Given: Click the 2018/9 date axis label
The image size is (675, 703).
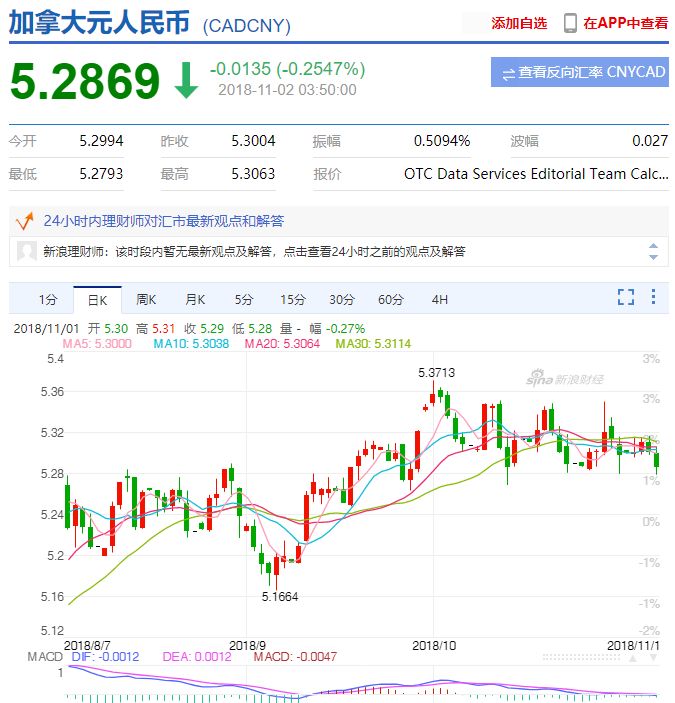Looking at the screenshot, I should [x=247, y=646].
